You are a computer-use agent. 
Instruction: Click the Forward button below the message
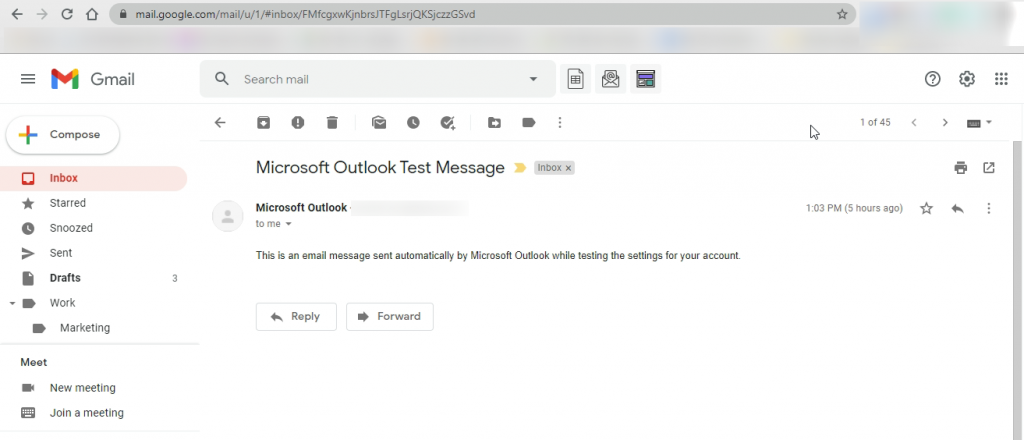[389, 317]
